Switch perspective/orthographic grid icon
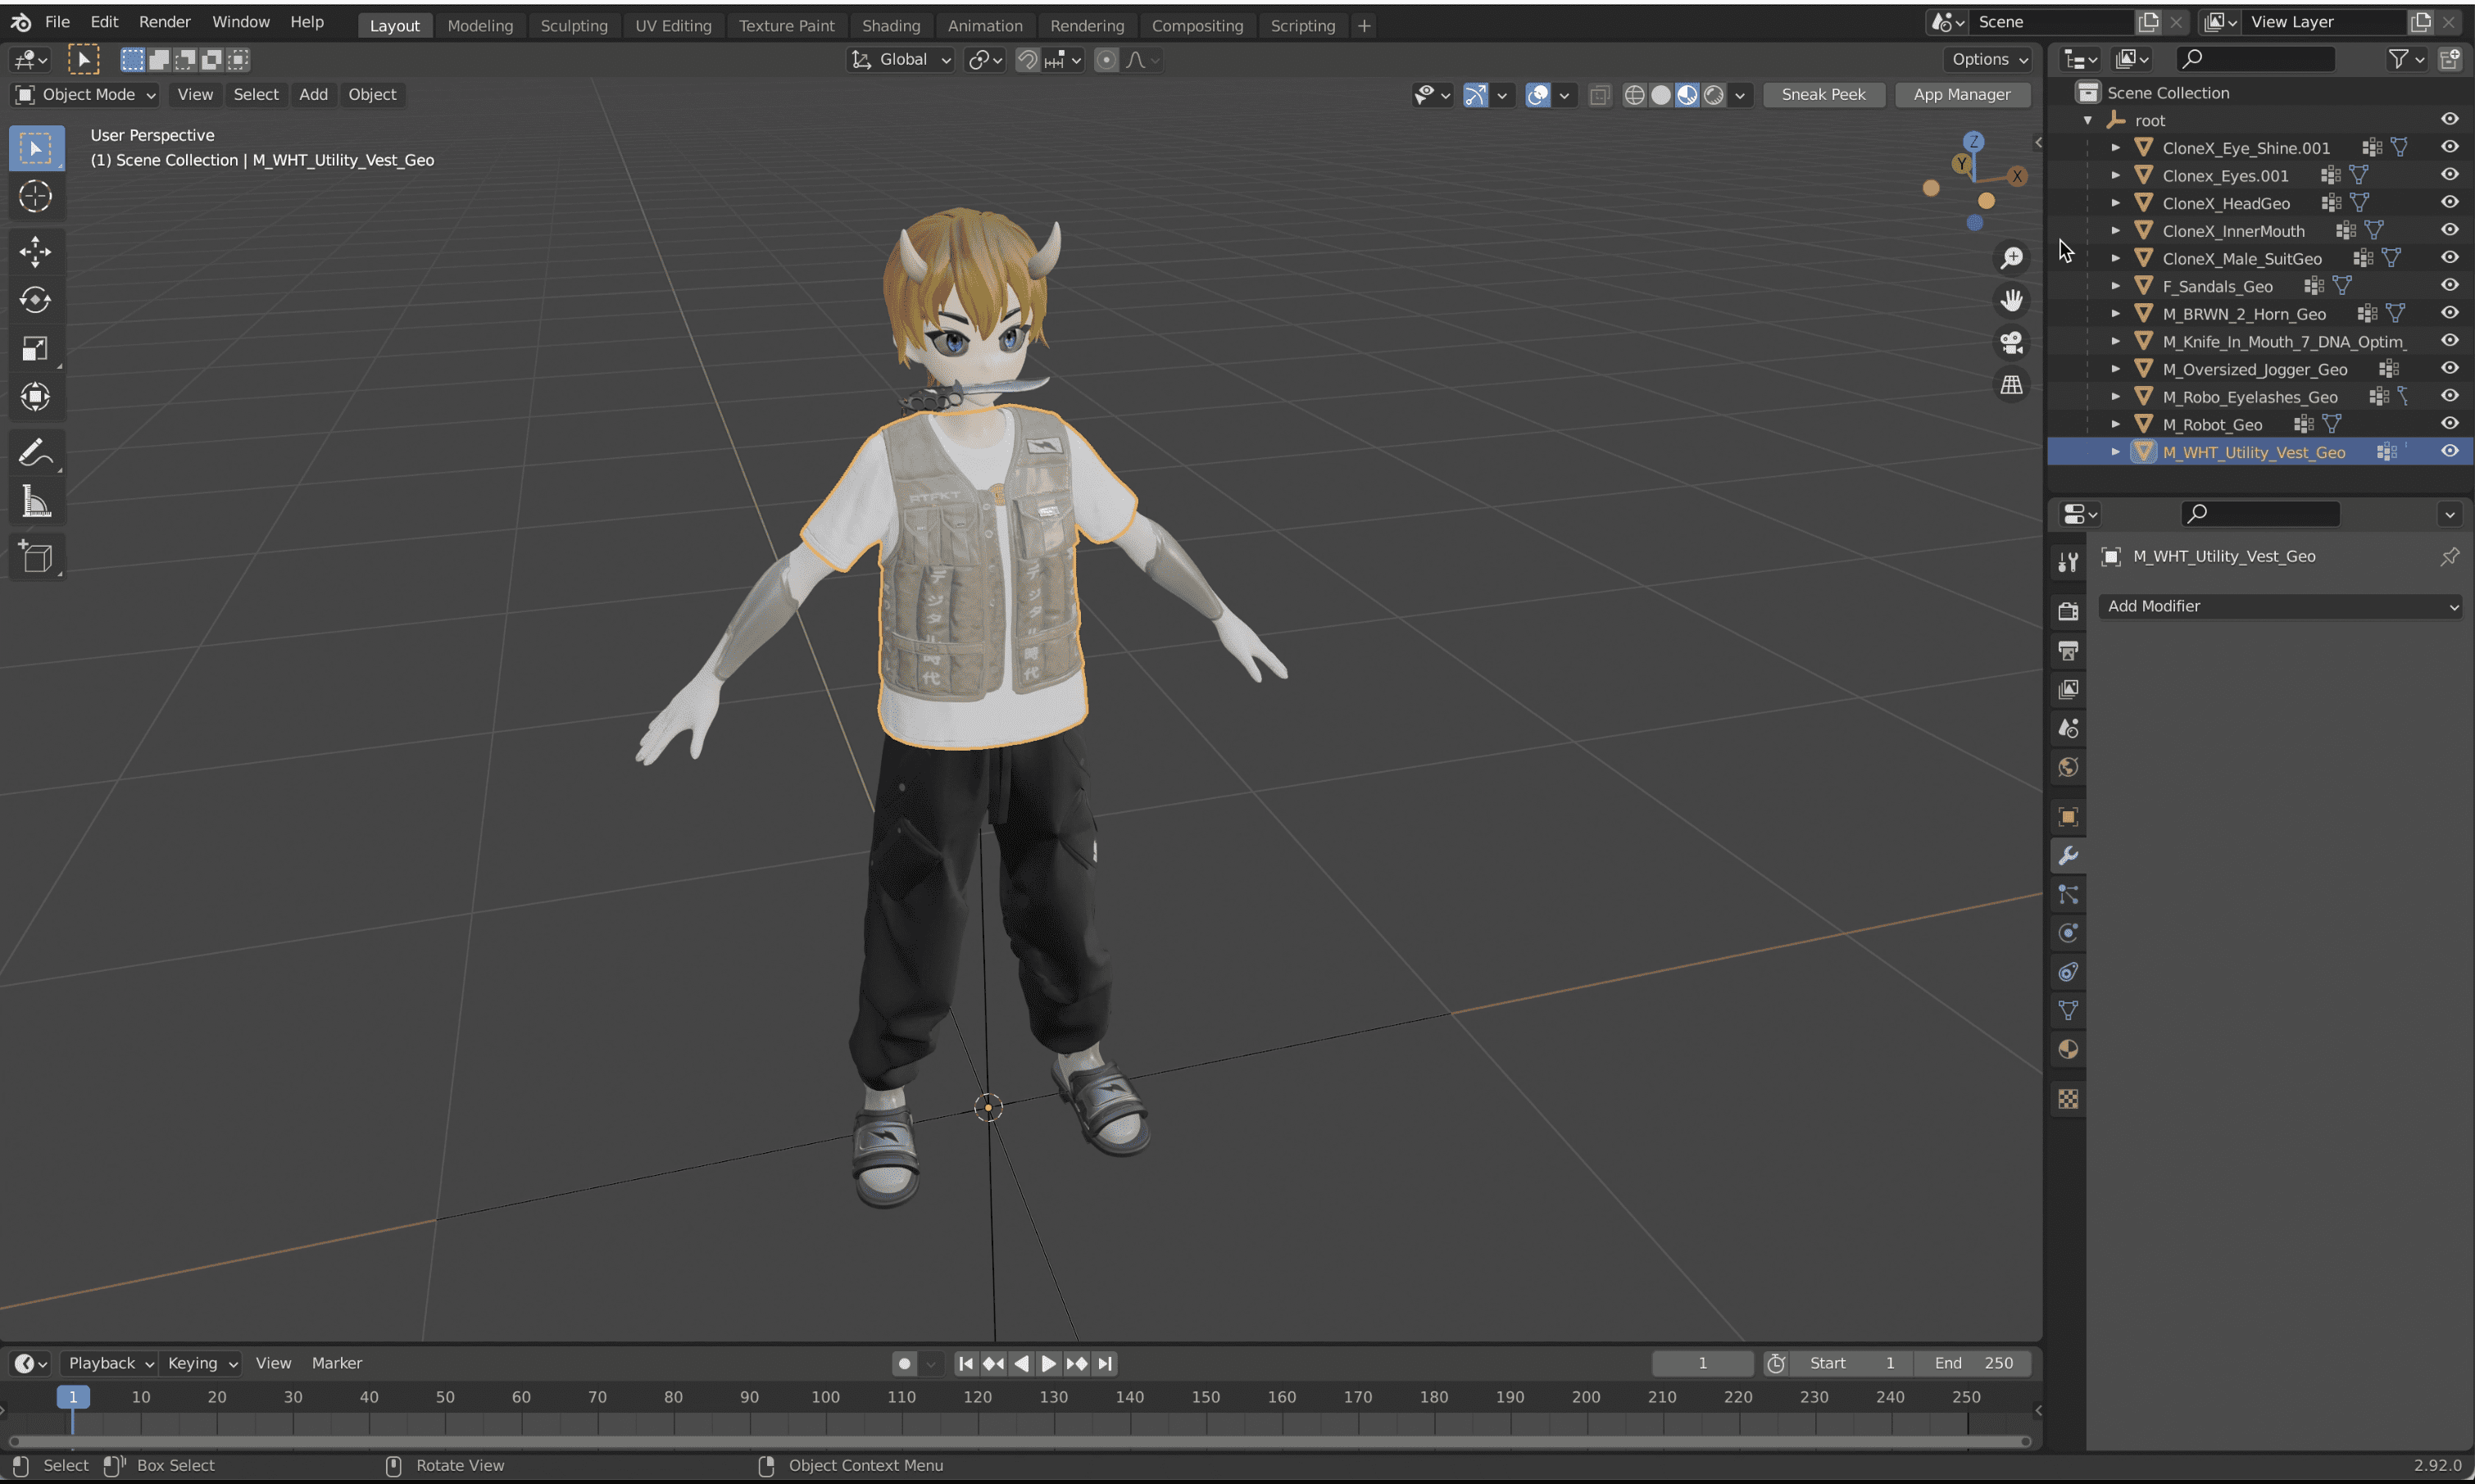 (x=2011, y=385)
